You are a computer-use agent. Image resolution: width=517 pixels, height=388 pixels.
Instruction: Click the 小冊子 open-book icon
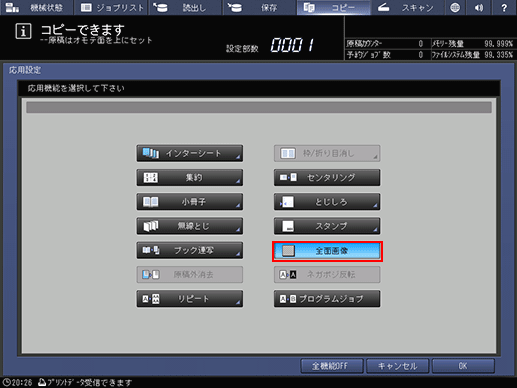(150, 202)
